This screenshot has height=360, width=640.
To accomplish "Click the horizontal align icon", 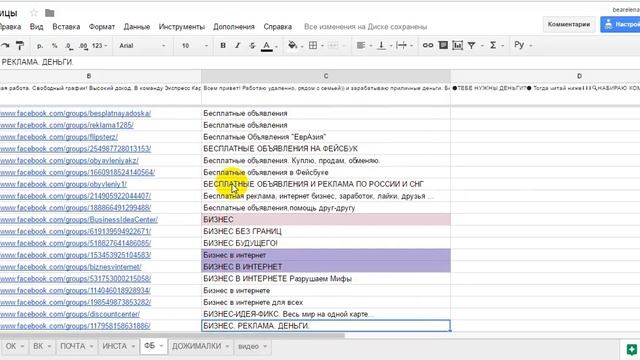I will [x=361, y=45].
